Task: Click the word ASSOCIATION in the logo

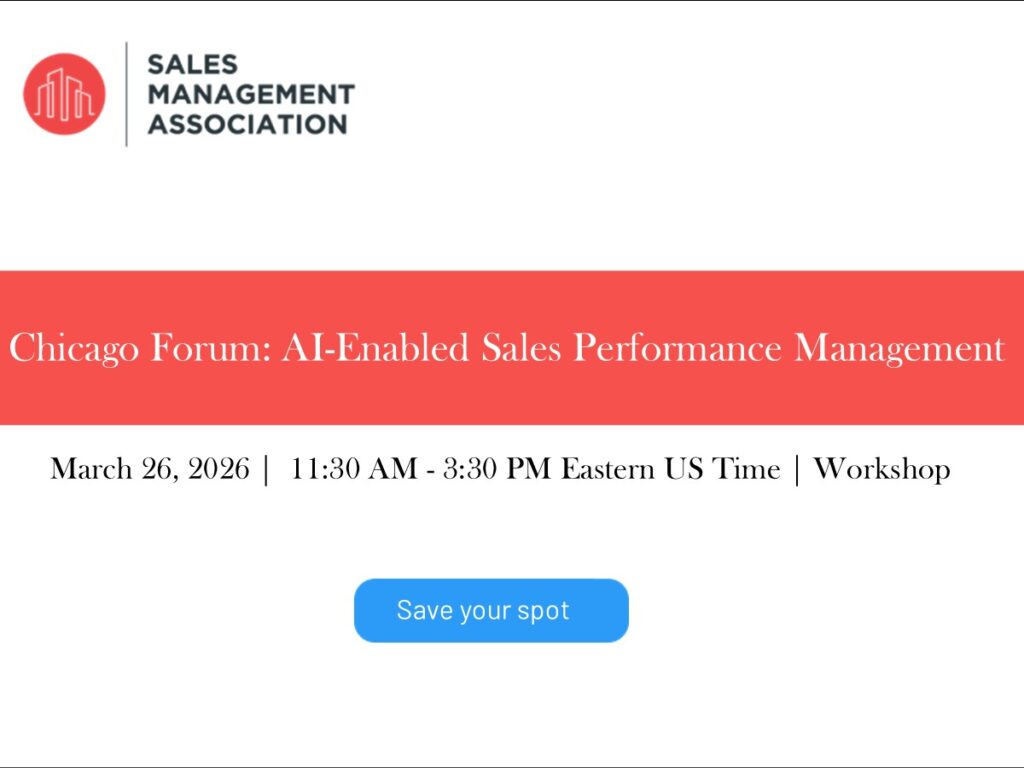Action: coord(247,125)
